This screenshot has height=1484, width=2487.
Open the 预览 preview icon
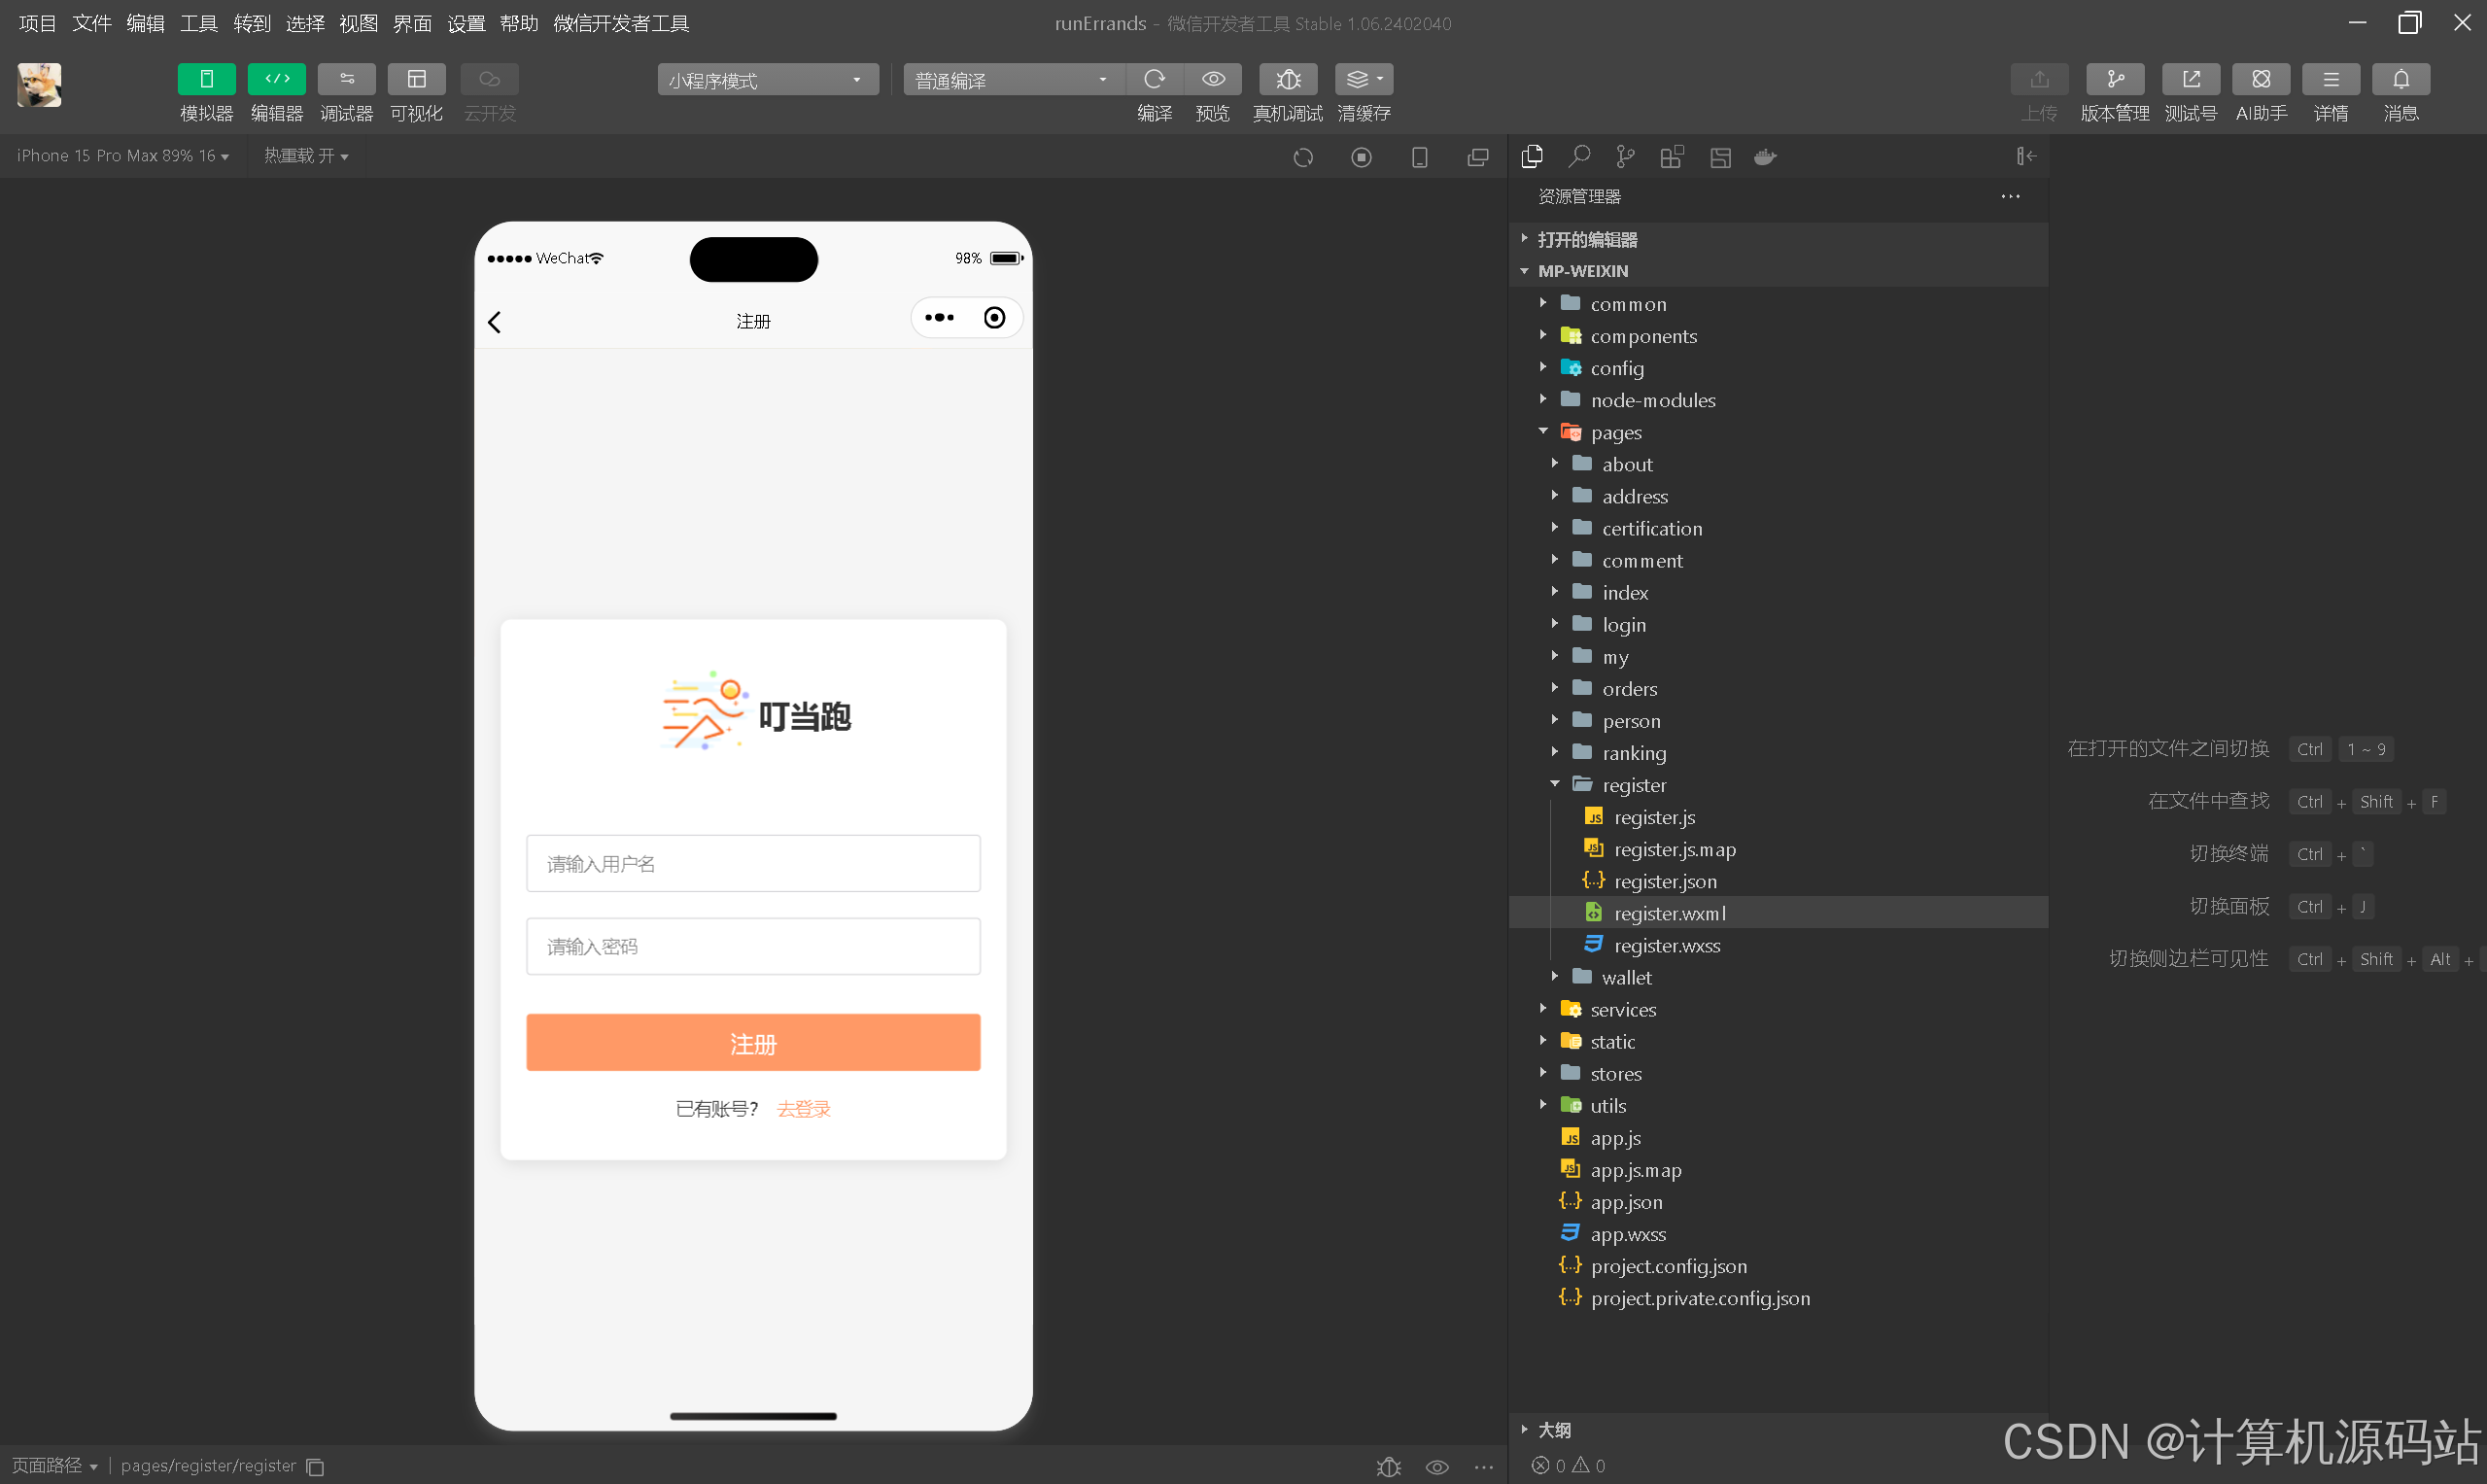click(1213, 79)
